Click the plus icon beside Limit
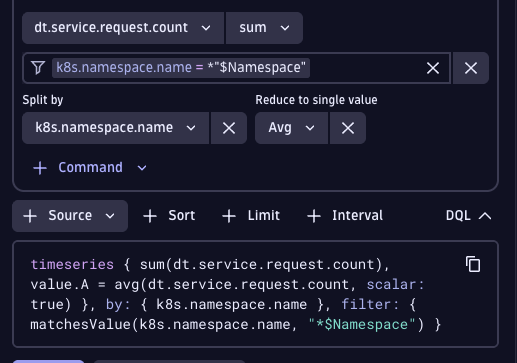Screen dimensions: 517x363 pyautogui.click(x=229, y=216)
